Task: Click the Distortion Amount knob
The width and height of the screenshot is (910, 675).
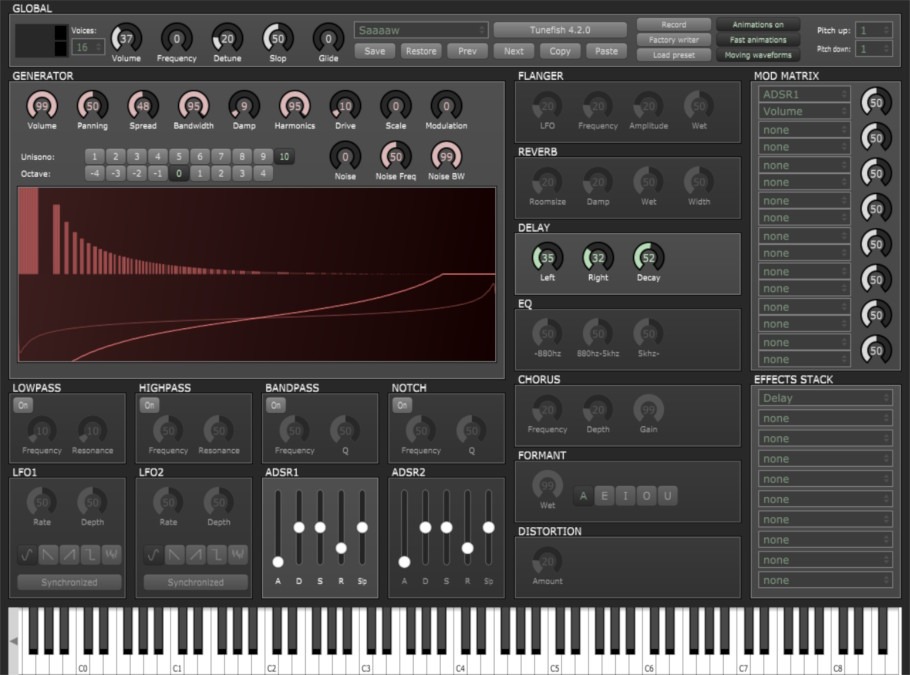Action: (547, 561)
